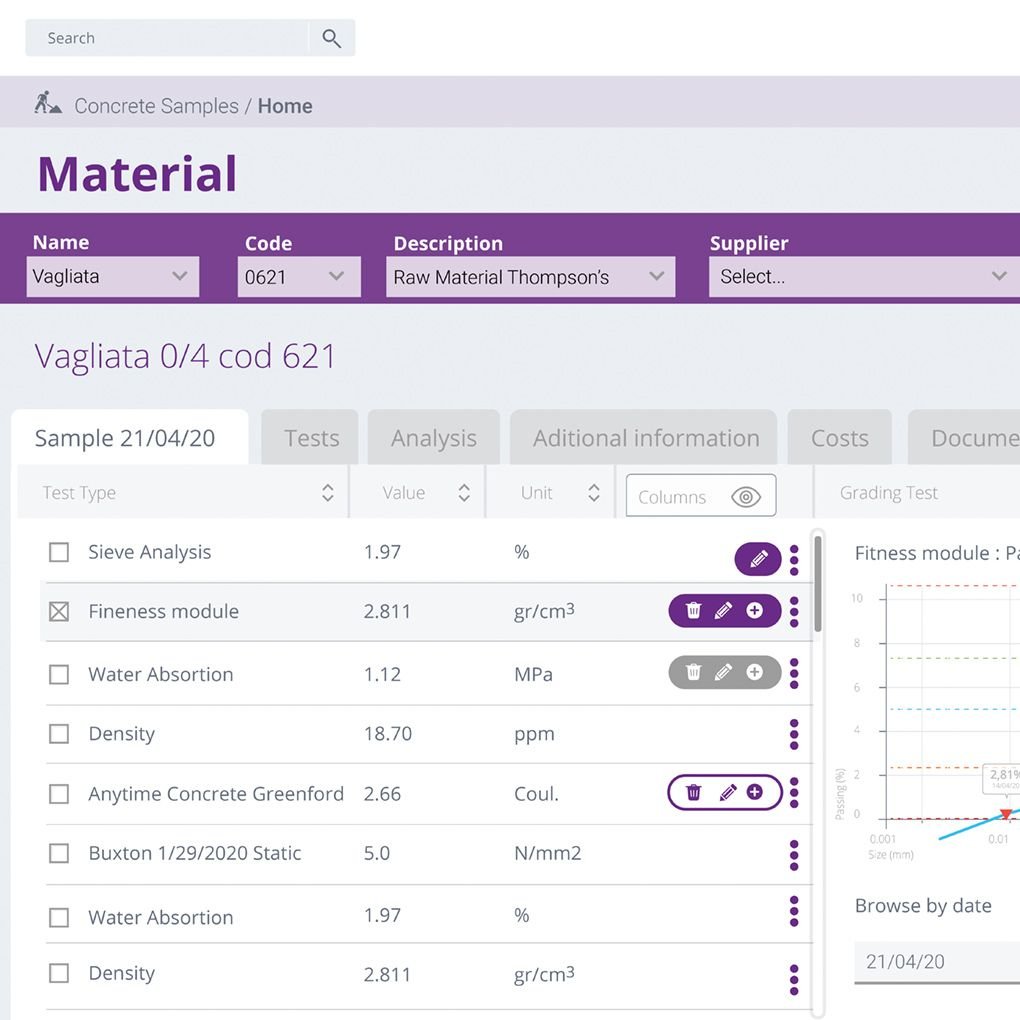Uncheck the Fineness module checkbox
Screen dimensions: 1020x1020
click(59, 611)
